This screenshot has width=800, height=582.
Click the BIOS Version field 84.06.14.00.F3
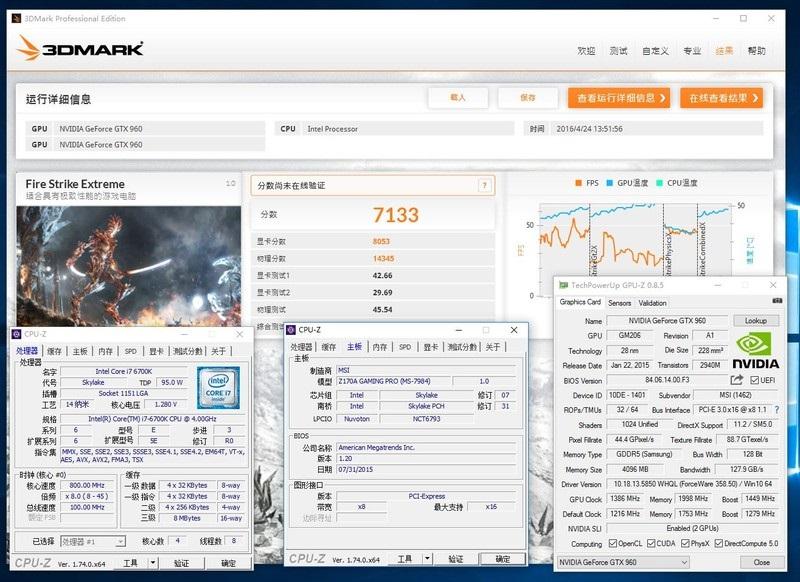click(667, 380)
